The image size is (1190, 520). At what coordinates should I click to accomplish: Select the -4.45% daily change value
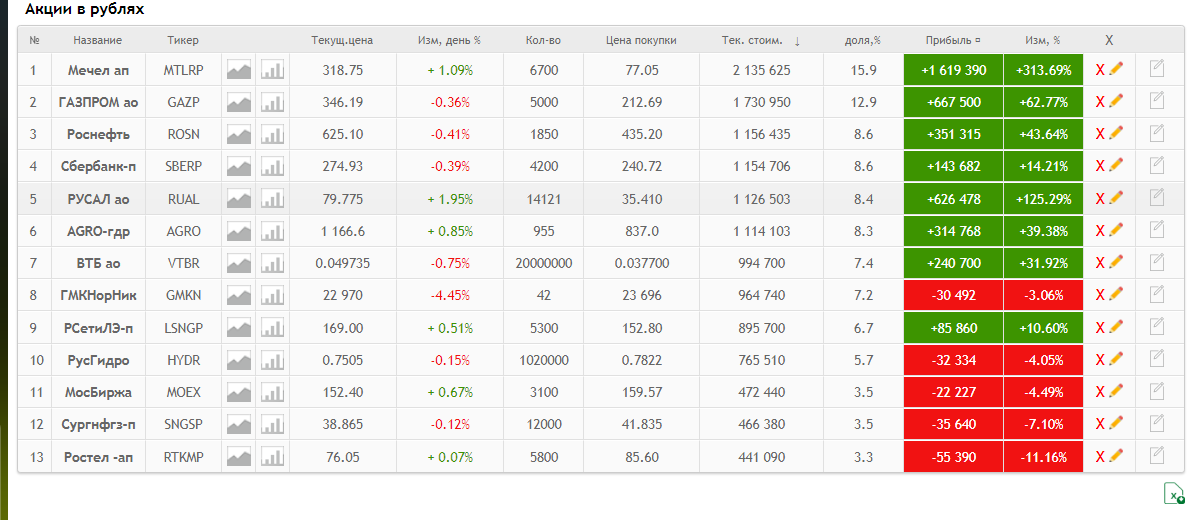(x=450, y=295)
